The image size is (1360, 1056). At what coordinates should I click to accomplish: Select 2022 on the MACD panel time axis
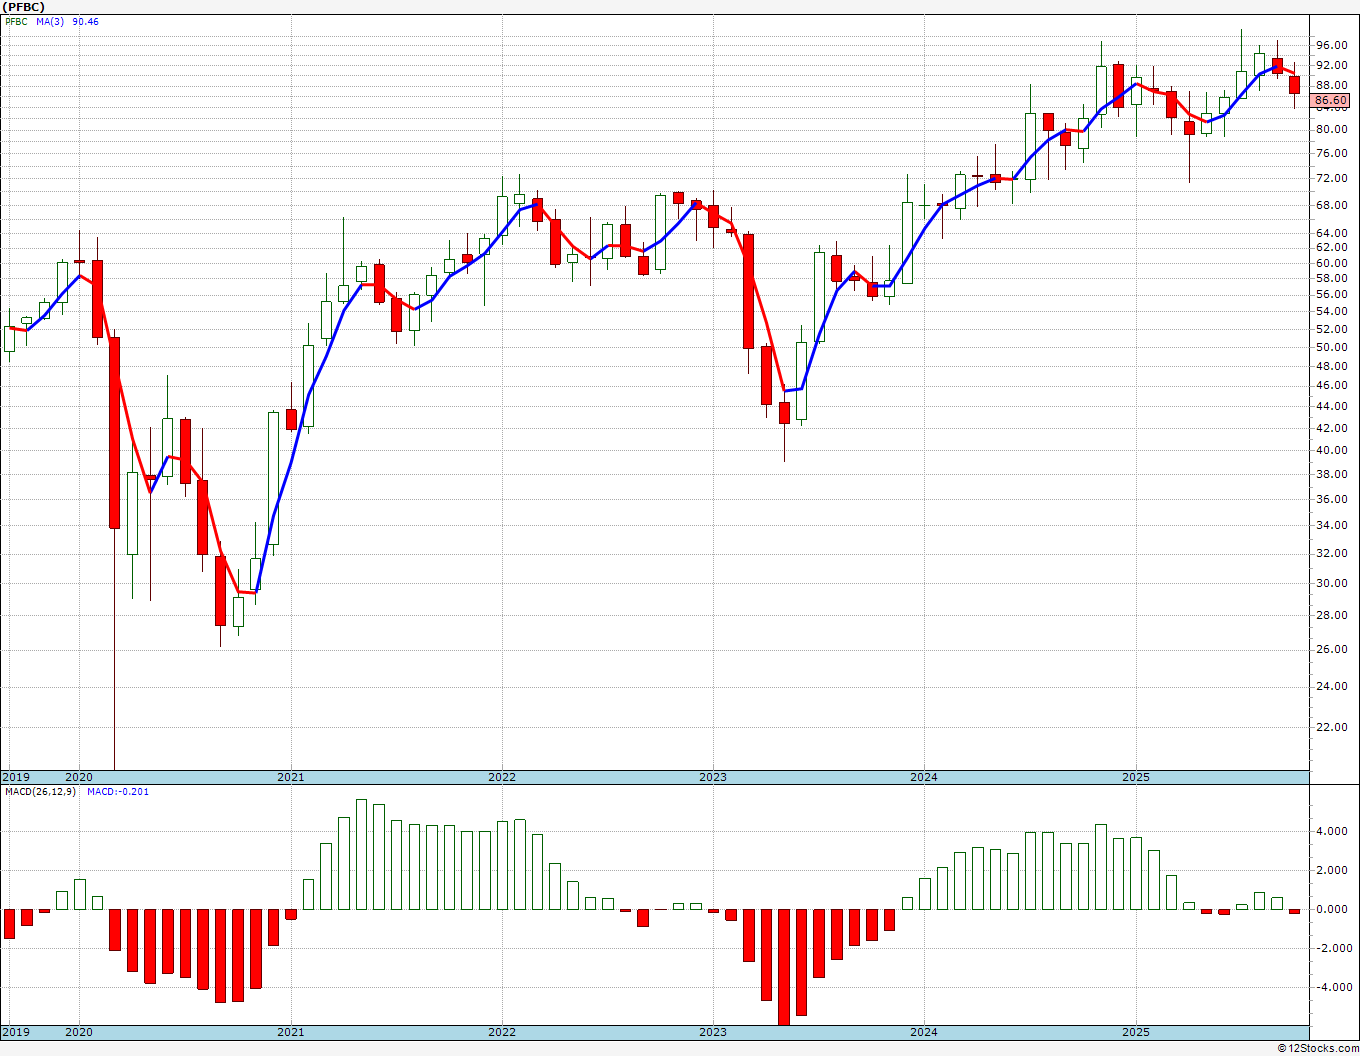point(502,1032)
